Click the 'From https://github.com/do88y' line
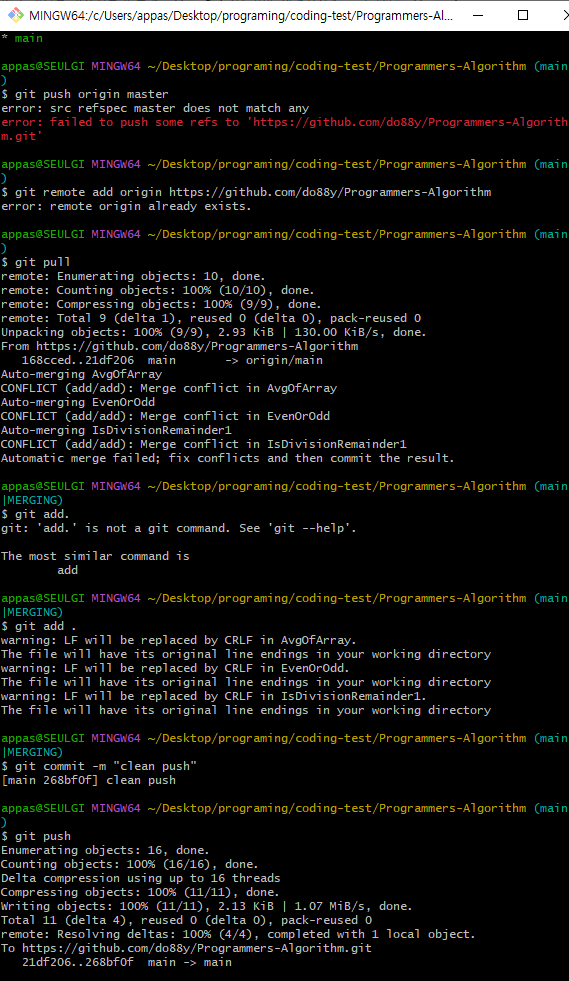 (180, 346)
